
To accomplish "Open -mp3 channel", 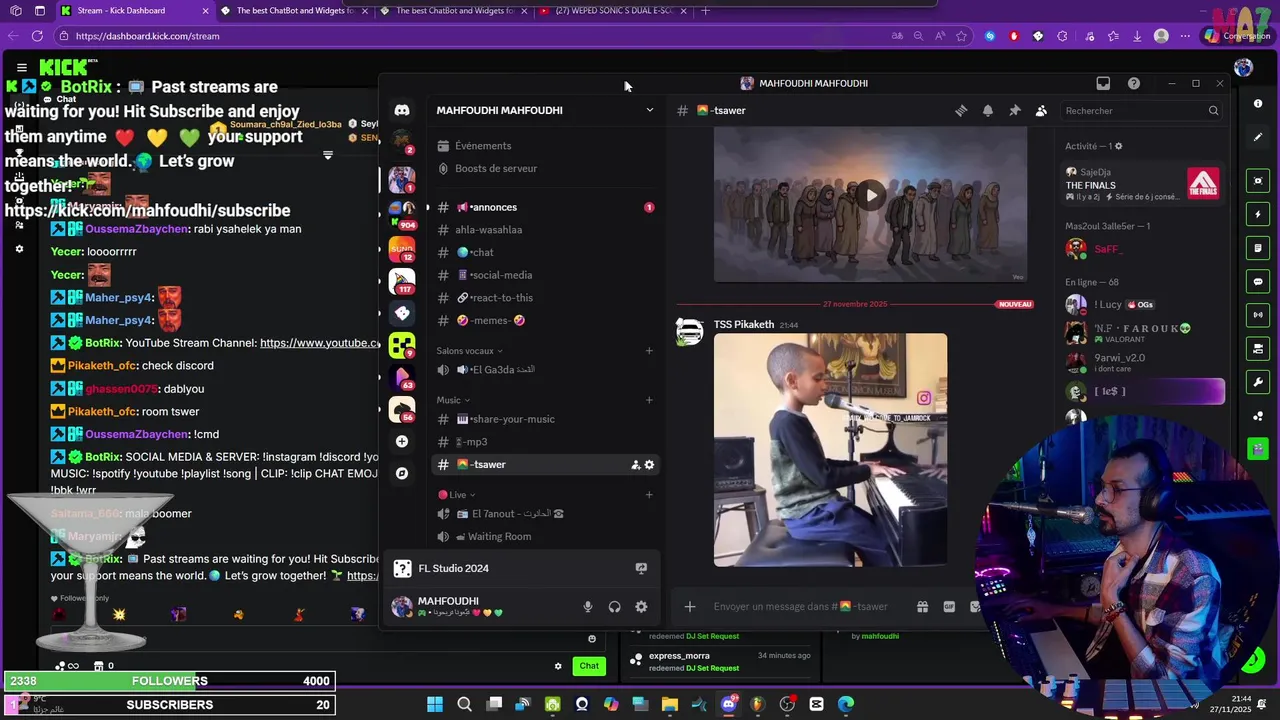I will coord(545,442).
